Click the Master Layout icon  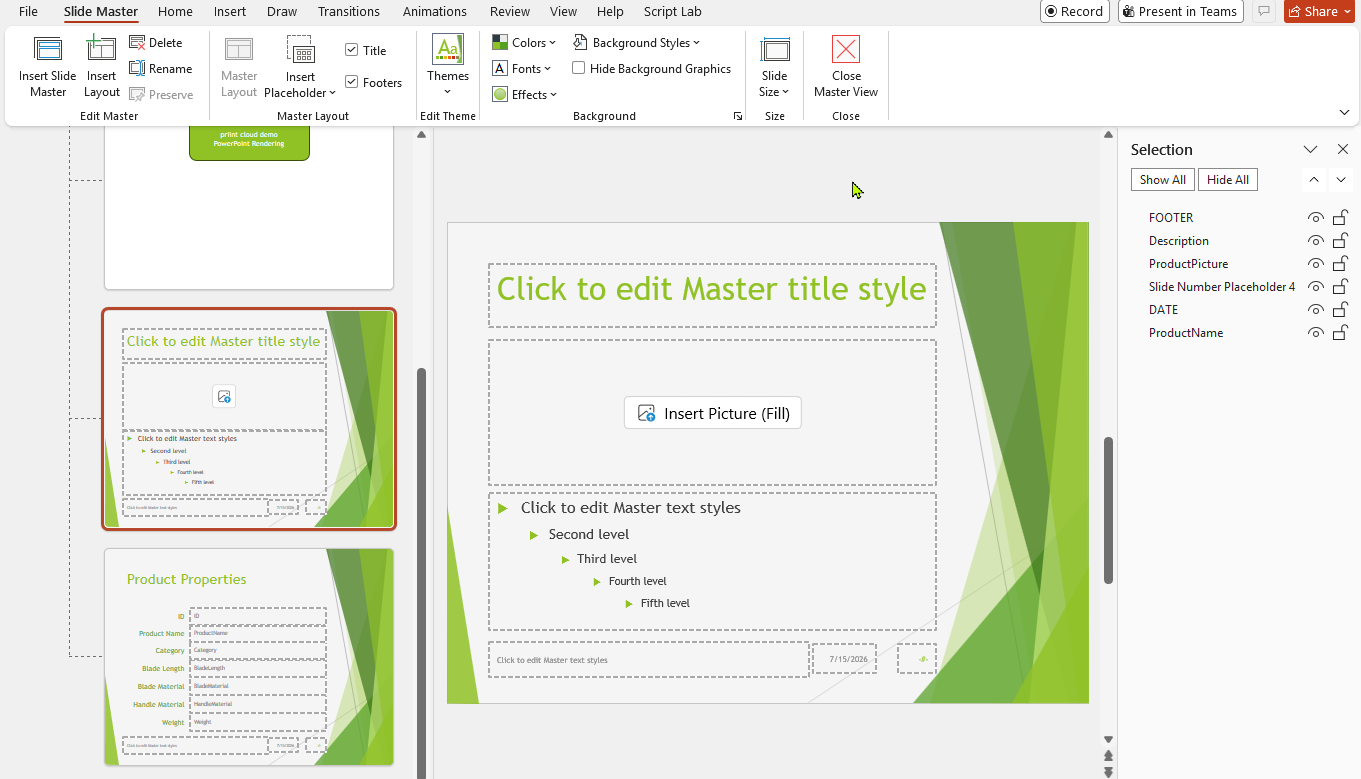[x=239, y=50]
